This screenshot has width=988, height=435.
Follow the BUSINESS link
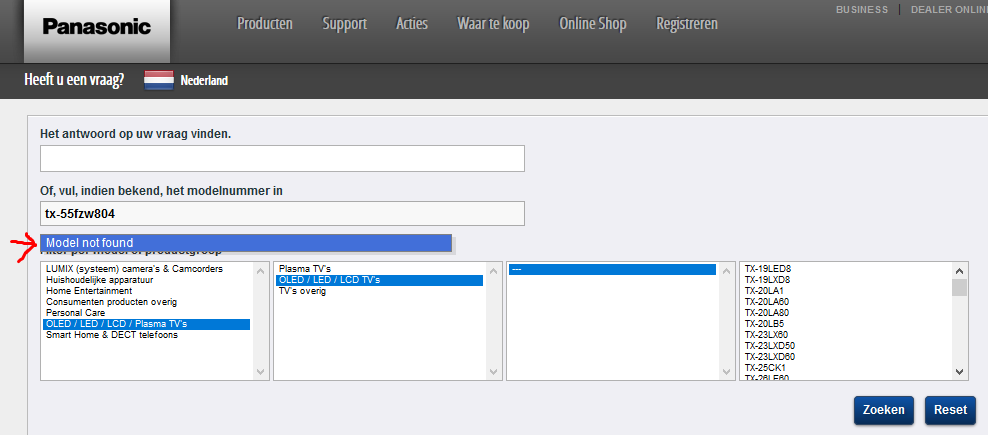coord(862,9)
